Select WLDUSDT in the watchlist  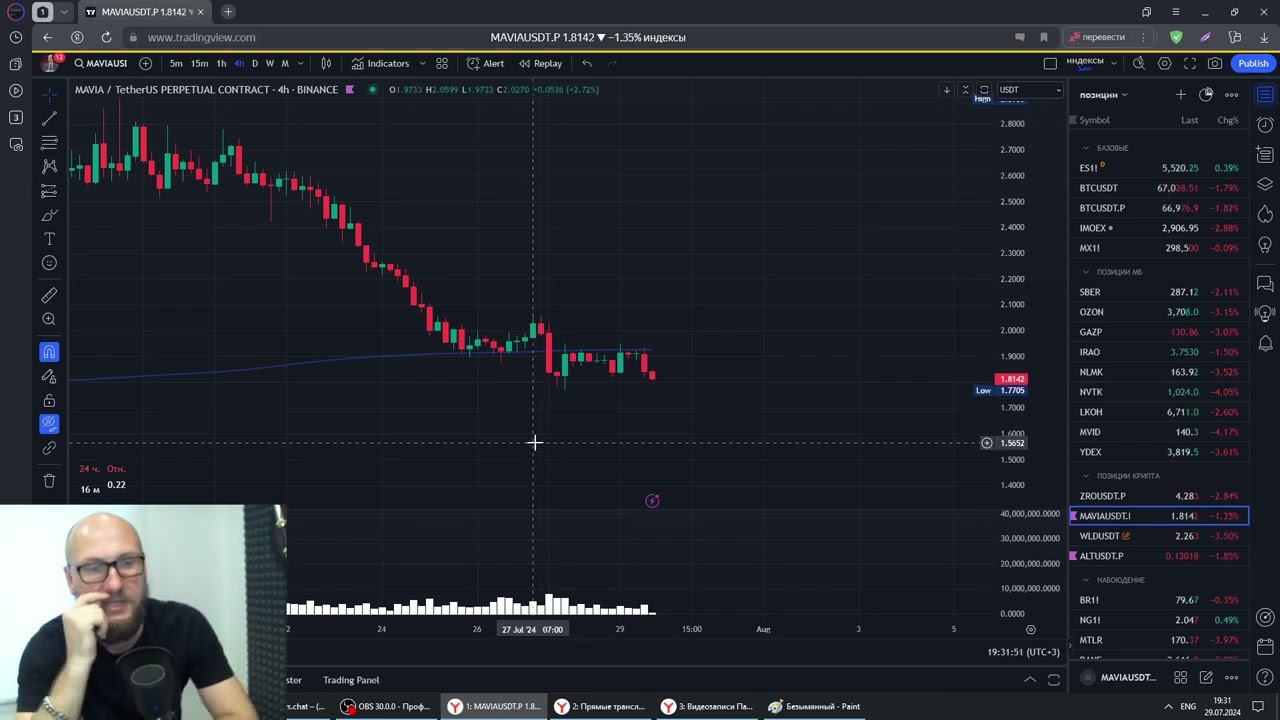[x=1159, y=536]
